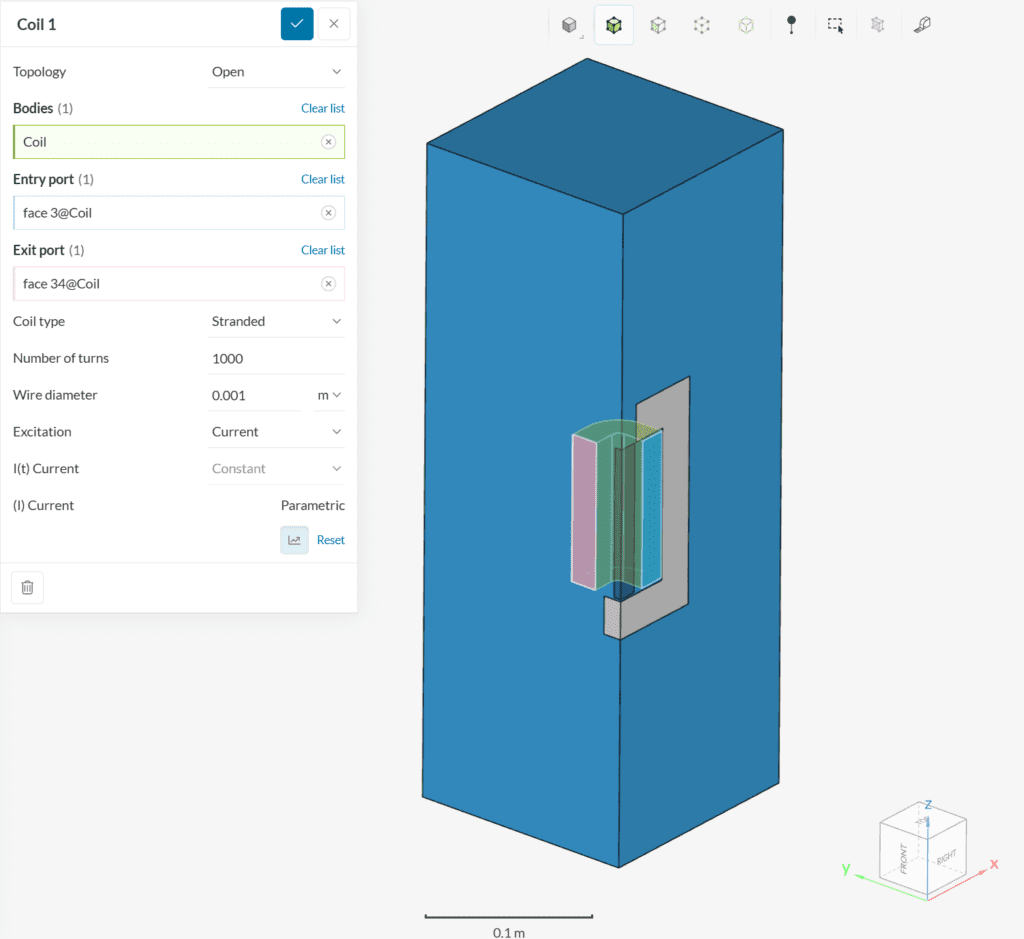Screen dimensions: 1024x939
Task: Open the Coil type dropdown
Action: 277,321
